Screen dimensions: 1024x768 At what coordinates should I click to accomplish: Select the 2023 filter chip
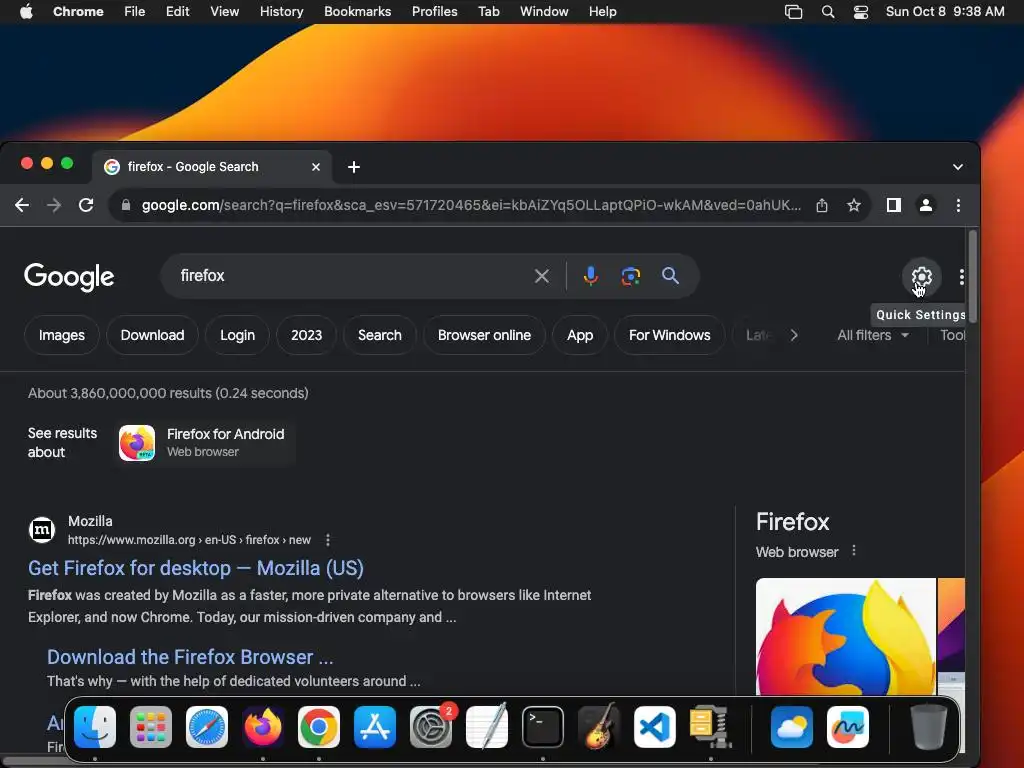[x=306, y=335]
